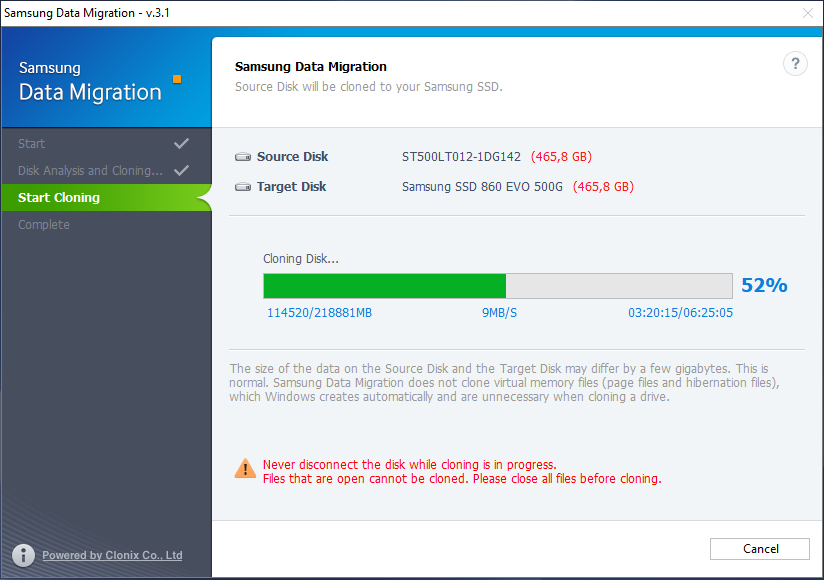Click the Never disconnect the disk warning line
The image size is (824, 580).
click(x=409, y=464)
